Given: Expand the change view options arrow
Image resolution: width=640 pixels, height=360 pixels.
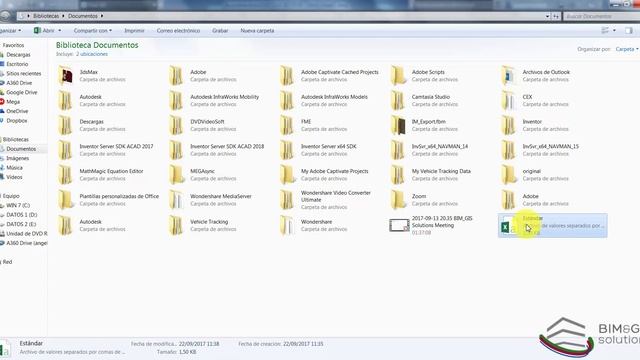Looking at the screenshot, I should click(614, 31).
